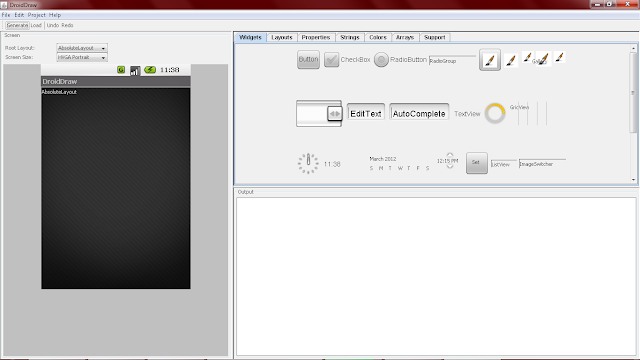Select the RadioButton widget circle
The image size is (640, 360).
click(x=381, y=60)
